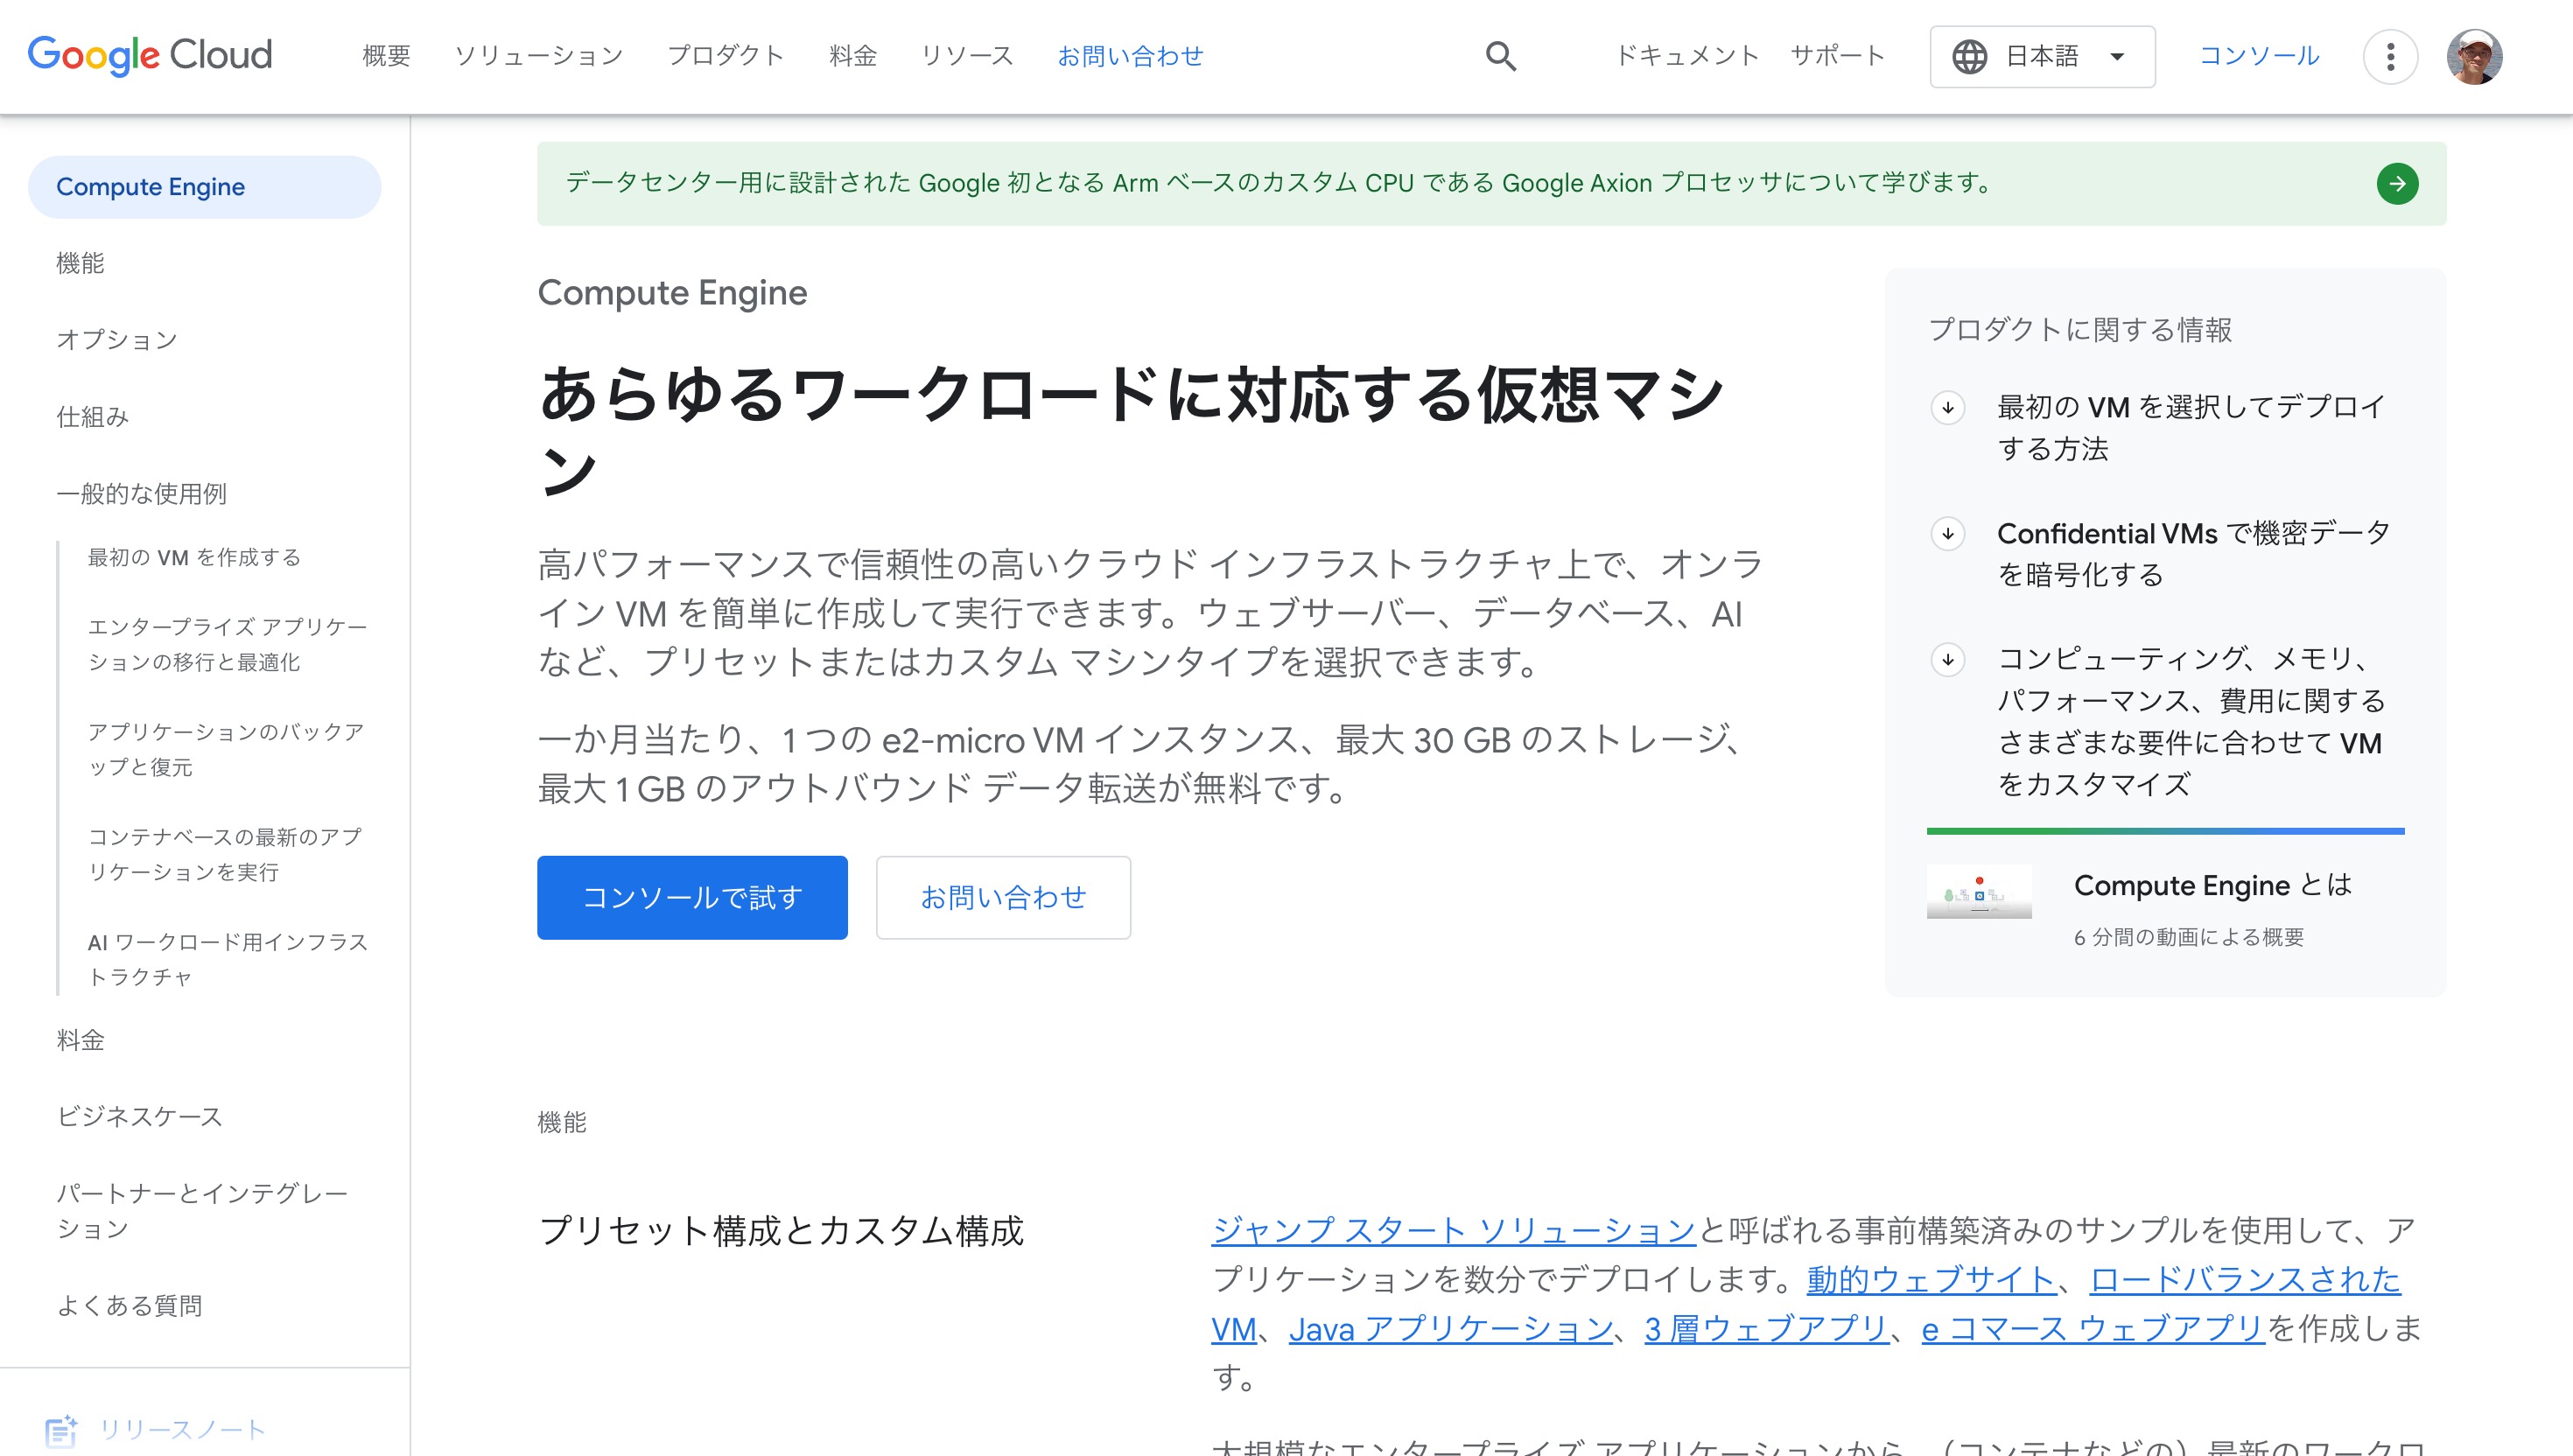
Task: Click the green arrow on Axion banner
Action: (x=2397, y=183)
